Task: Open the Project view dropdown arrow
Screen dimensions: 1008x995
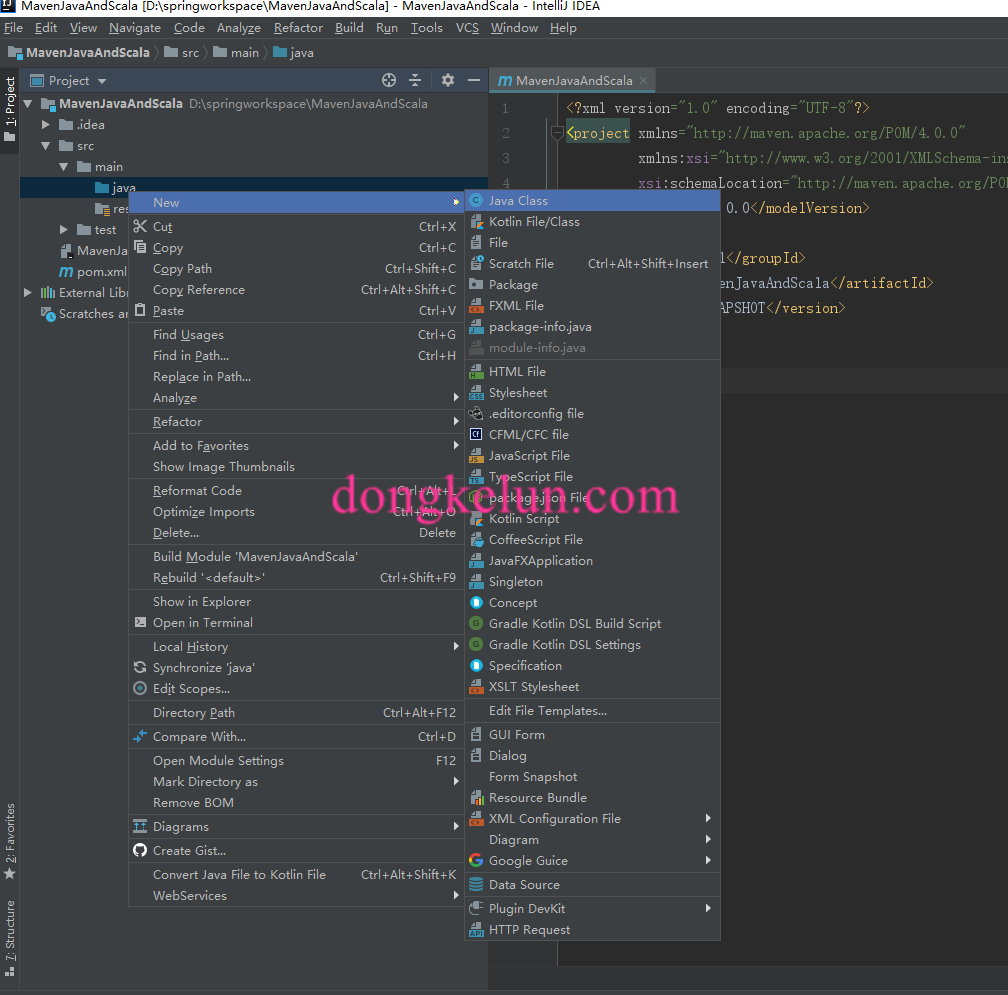Action: click(102, 81)
